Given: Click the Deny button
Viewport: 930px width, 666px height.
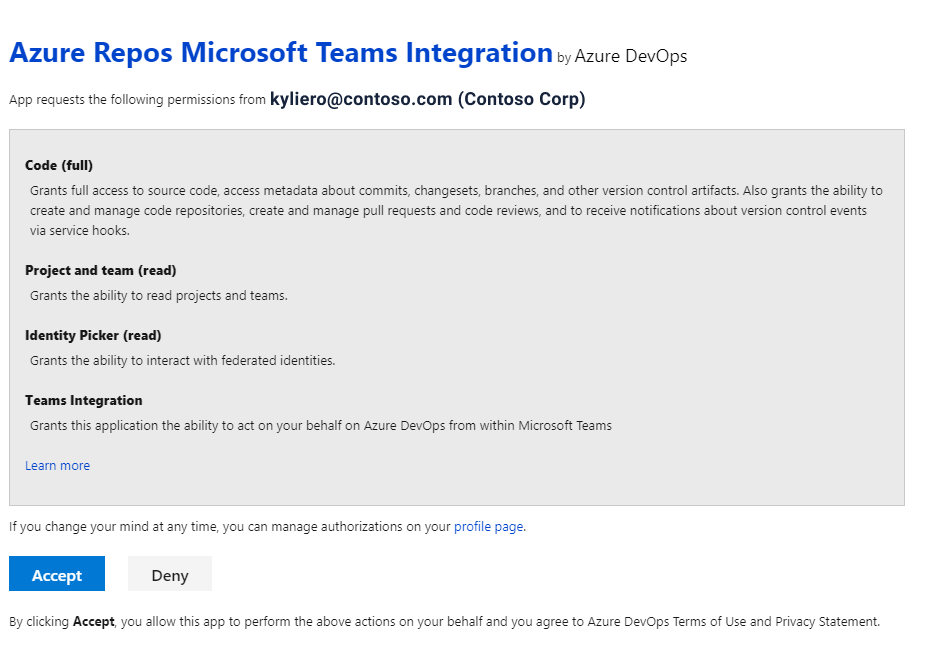Looking at the screenshot, I should 170,573.
